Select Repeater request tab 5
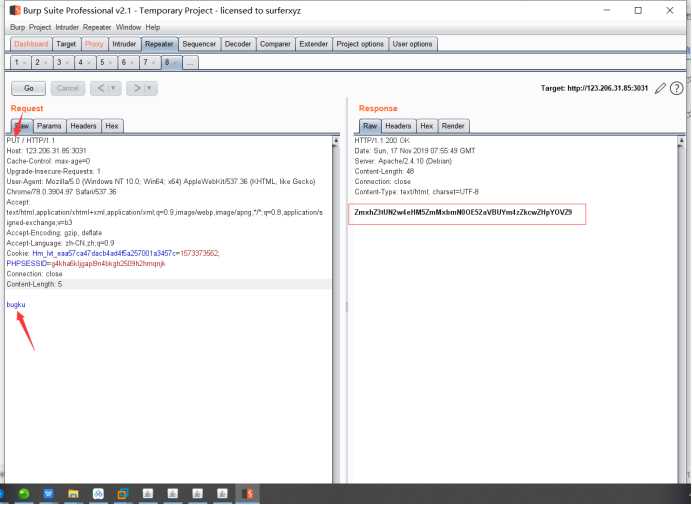 106,63
